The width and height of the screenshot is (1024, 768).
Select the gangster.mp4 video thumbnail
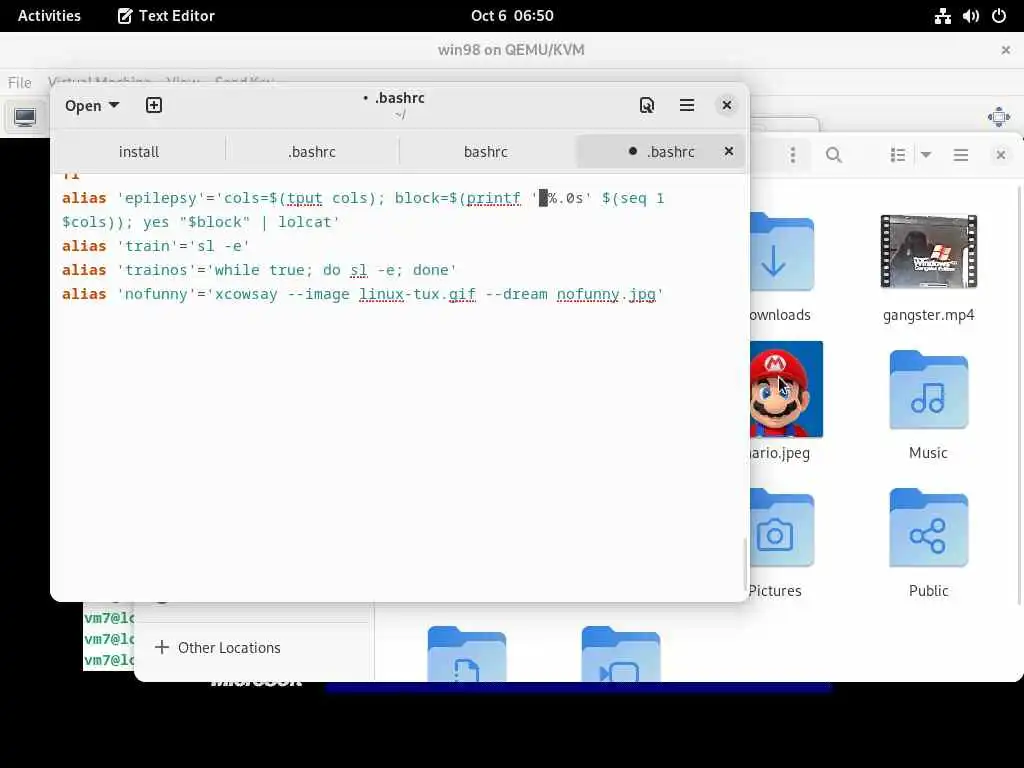point(928,251)
